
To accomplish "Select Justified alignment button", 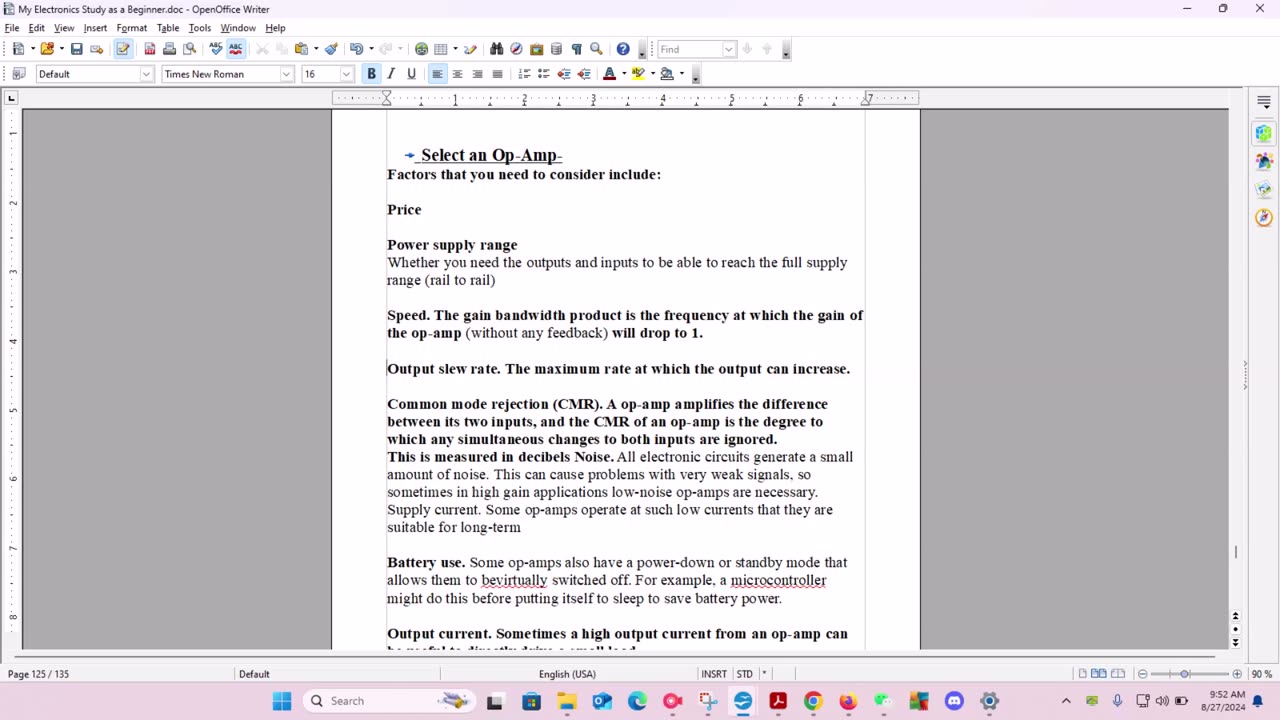I will (x=497, y=74).
